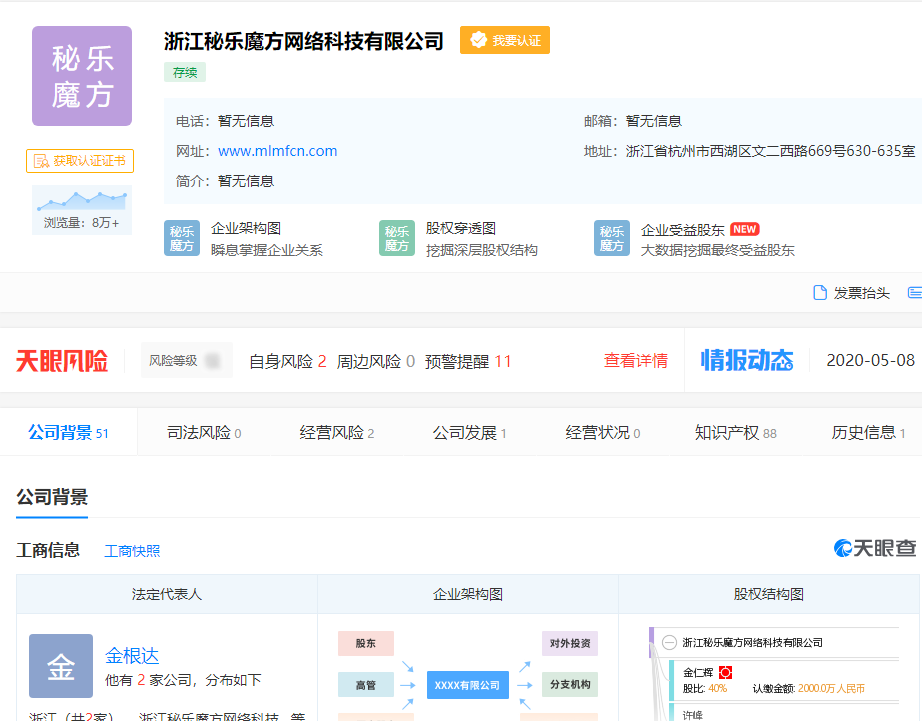Click the 金 avatar of legal representative
The image size is (922, 721).
[61, 666]
